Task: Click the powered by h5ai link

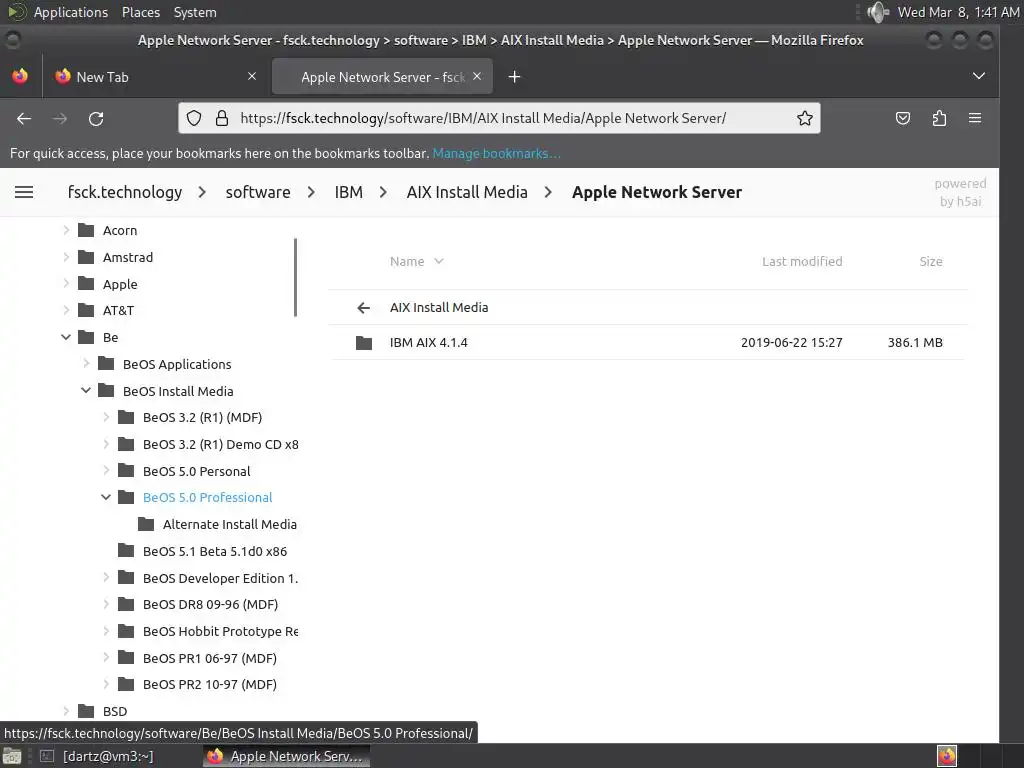Action: 960,192
